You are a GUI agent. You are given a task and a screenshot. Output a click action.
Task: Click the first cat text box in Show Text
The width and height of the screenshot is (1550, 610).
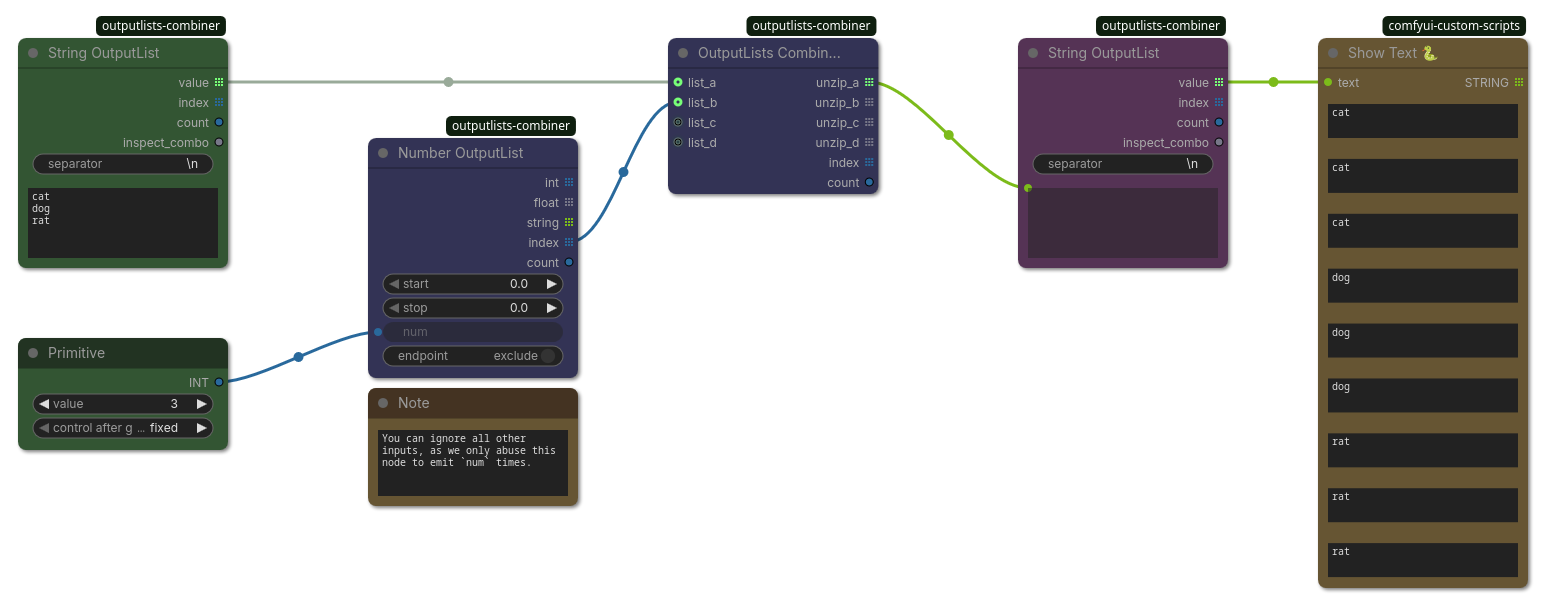1423,121
